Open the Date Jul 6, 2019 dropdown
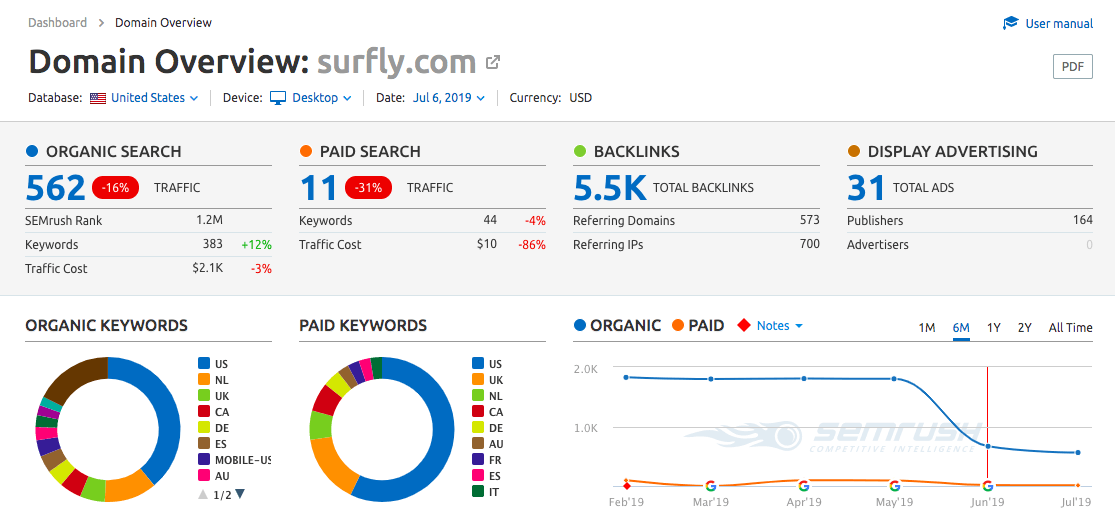 [449, 98]
